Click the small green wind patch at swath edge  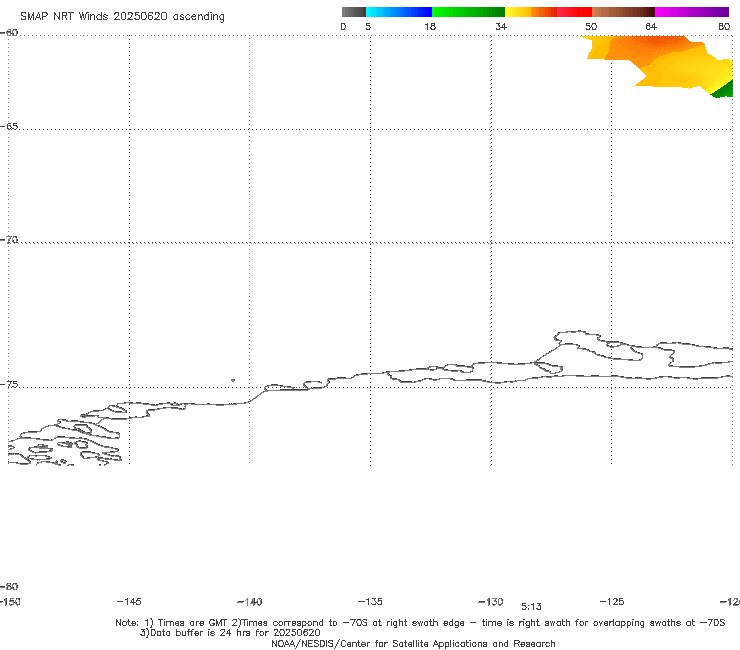coord(723,90)
